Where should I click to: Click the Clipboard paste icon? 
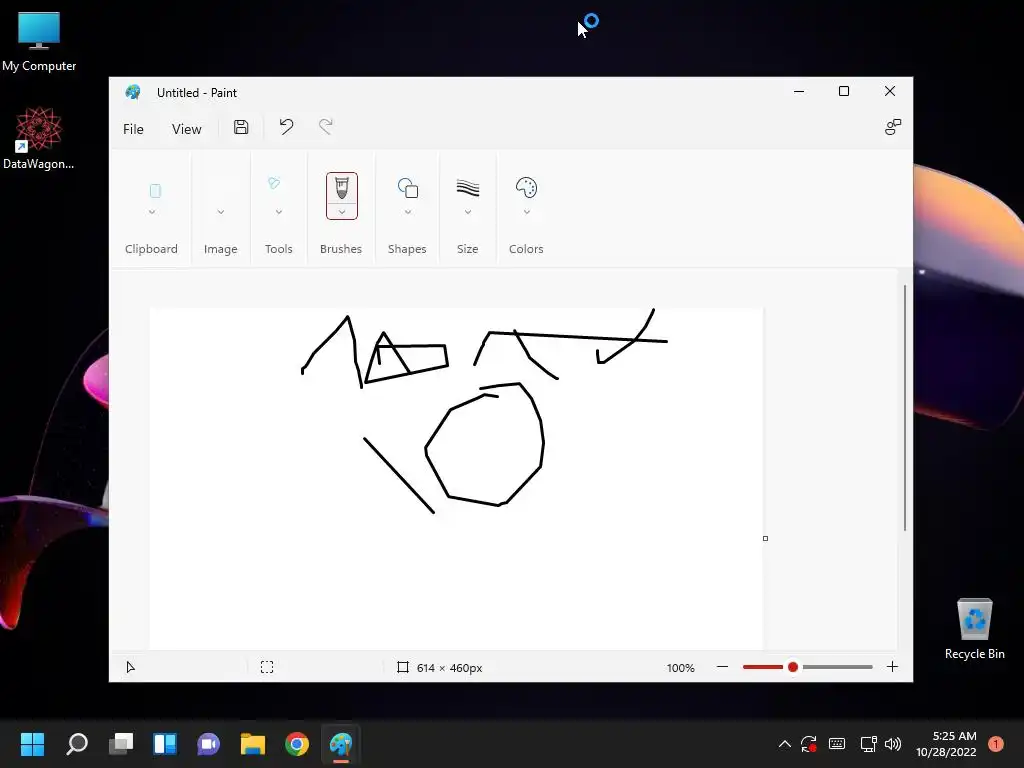coord(155,191)
